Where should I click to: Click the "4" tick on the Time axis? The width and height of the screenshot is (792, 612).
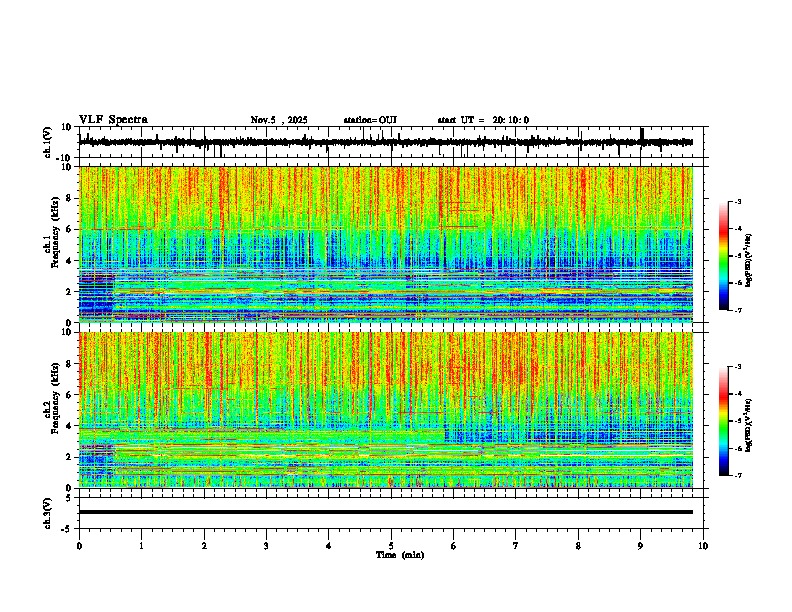point(329,546)
